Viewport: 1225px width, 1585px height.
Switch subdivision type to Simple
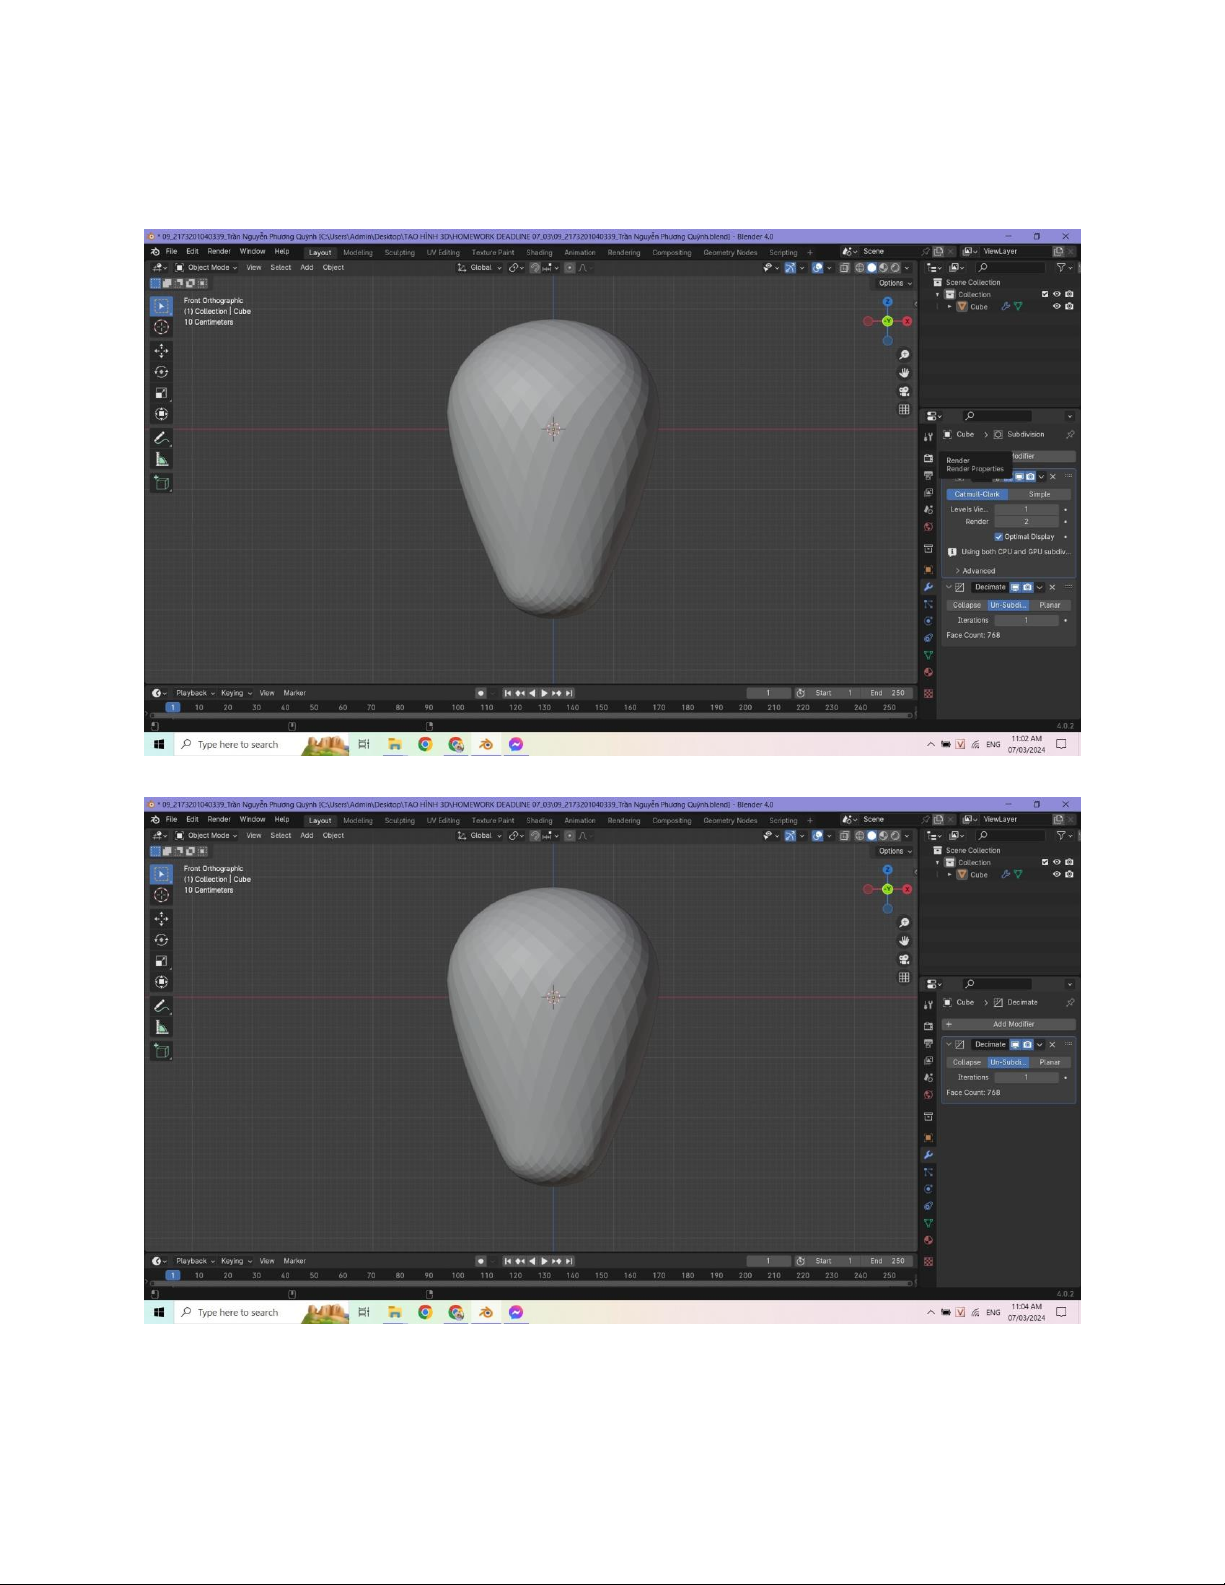1039,494
